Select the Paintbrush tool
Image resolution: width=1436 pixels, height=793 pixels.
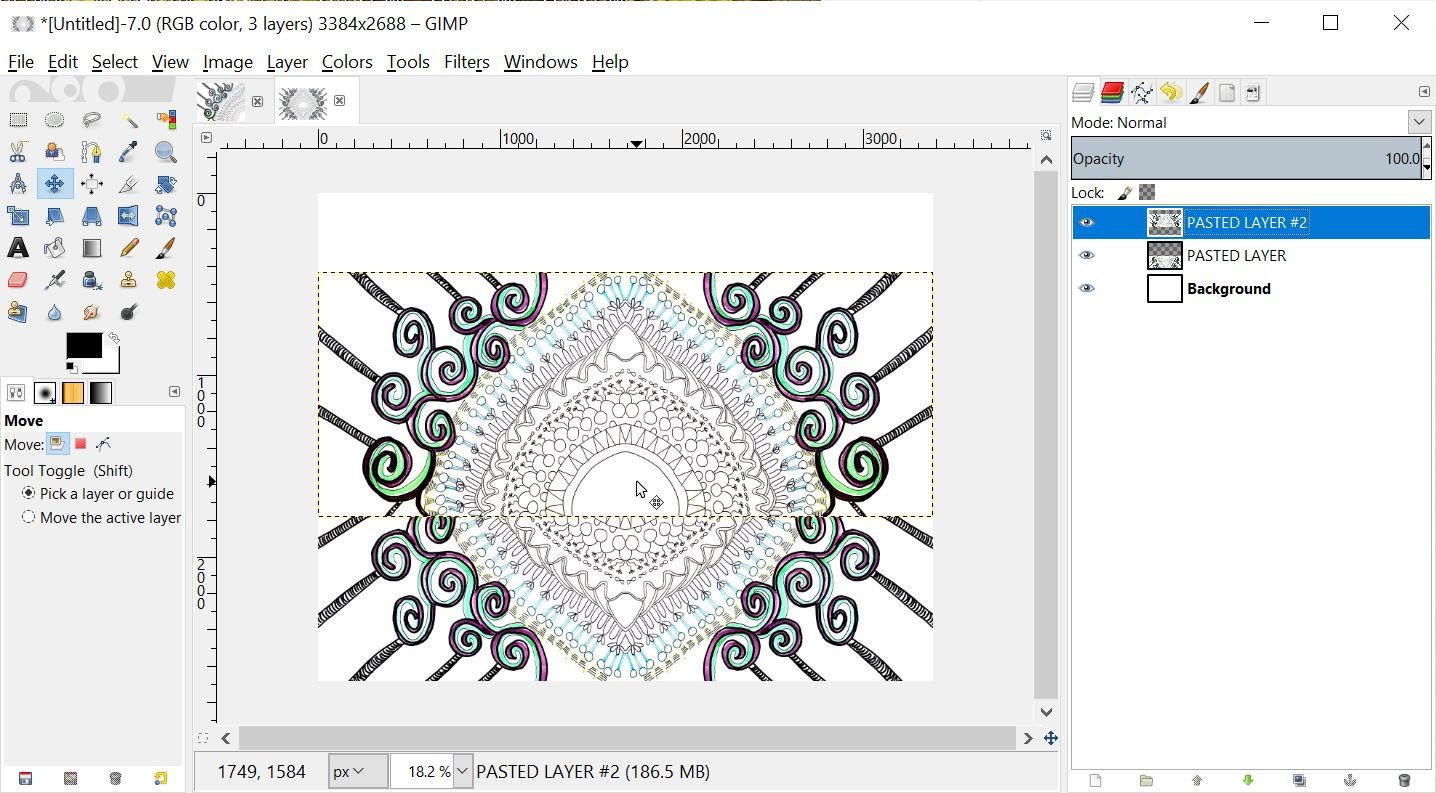click(166, 248)
